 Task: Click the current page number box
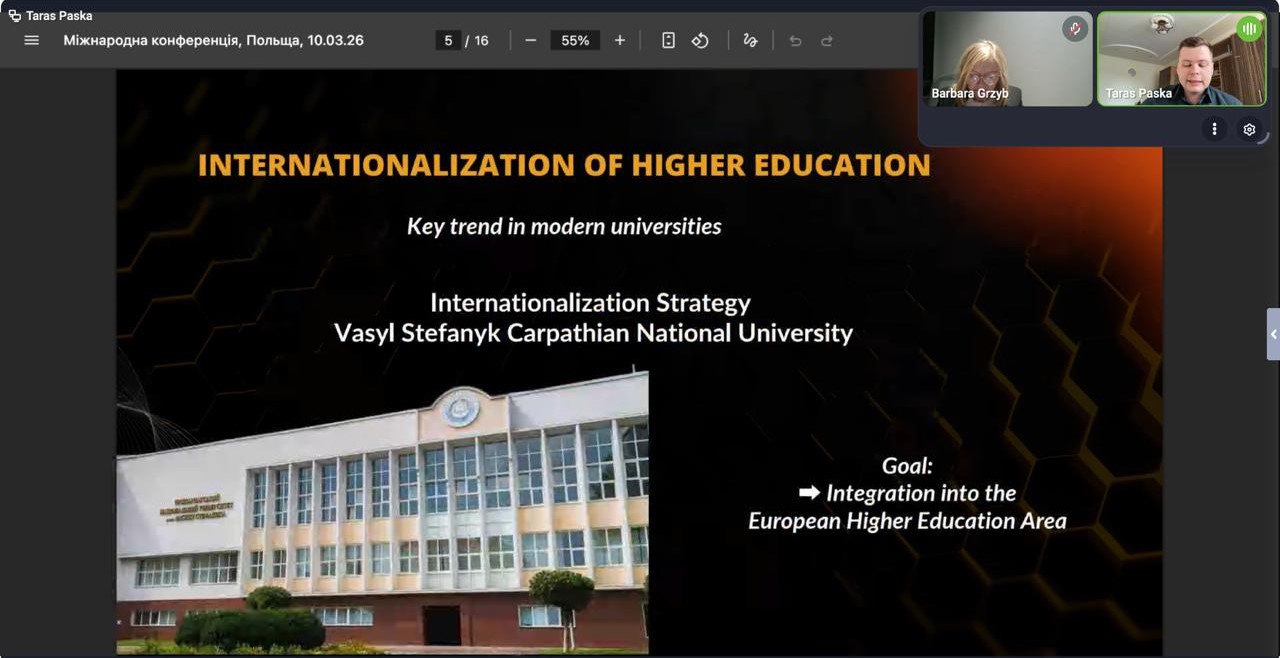[448, 40]
